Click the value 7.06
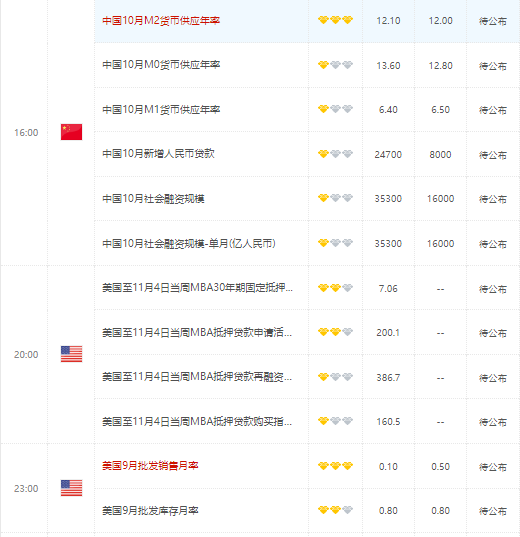Screen dimensions: 520x537 point(388,289)
